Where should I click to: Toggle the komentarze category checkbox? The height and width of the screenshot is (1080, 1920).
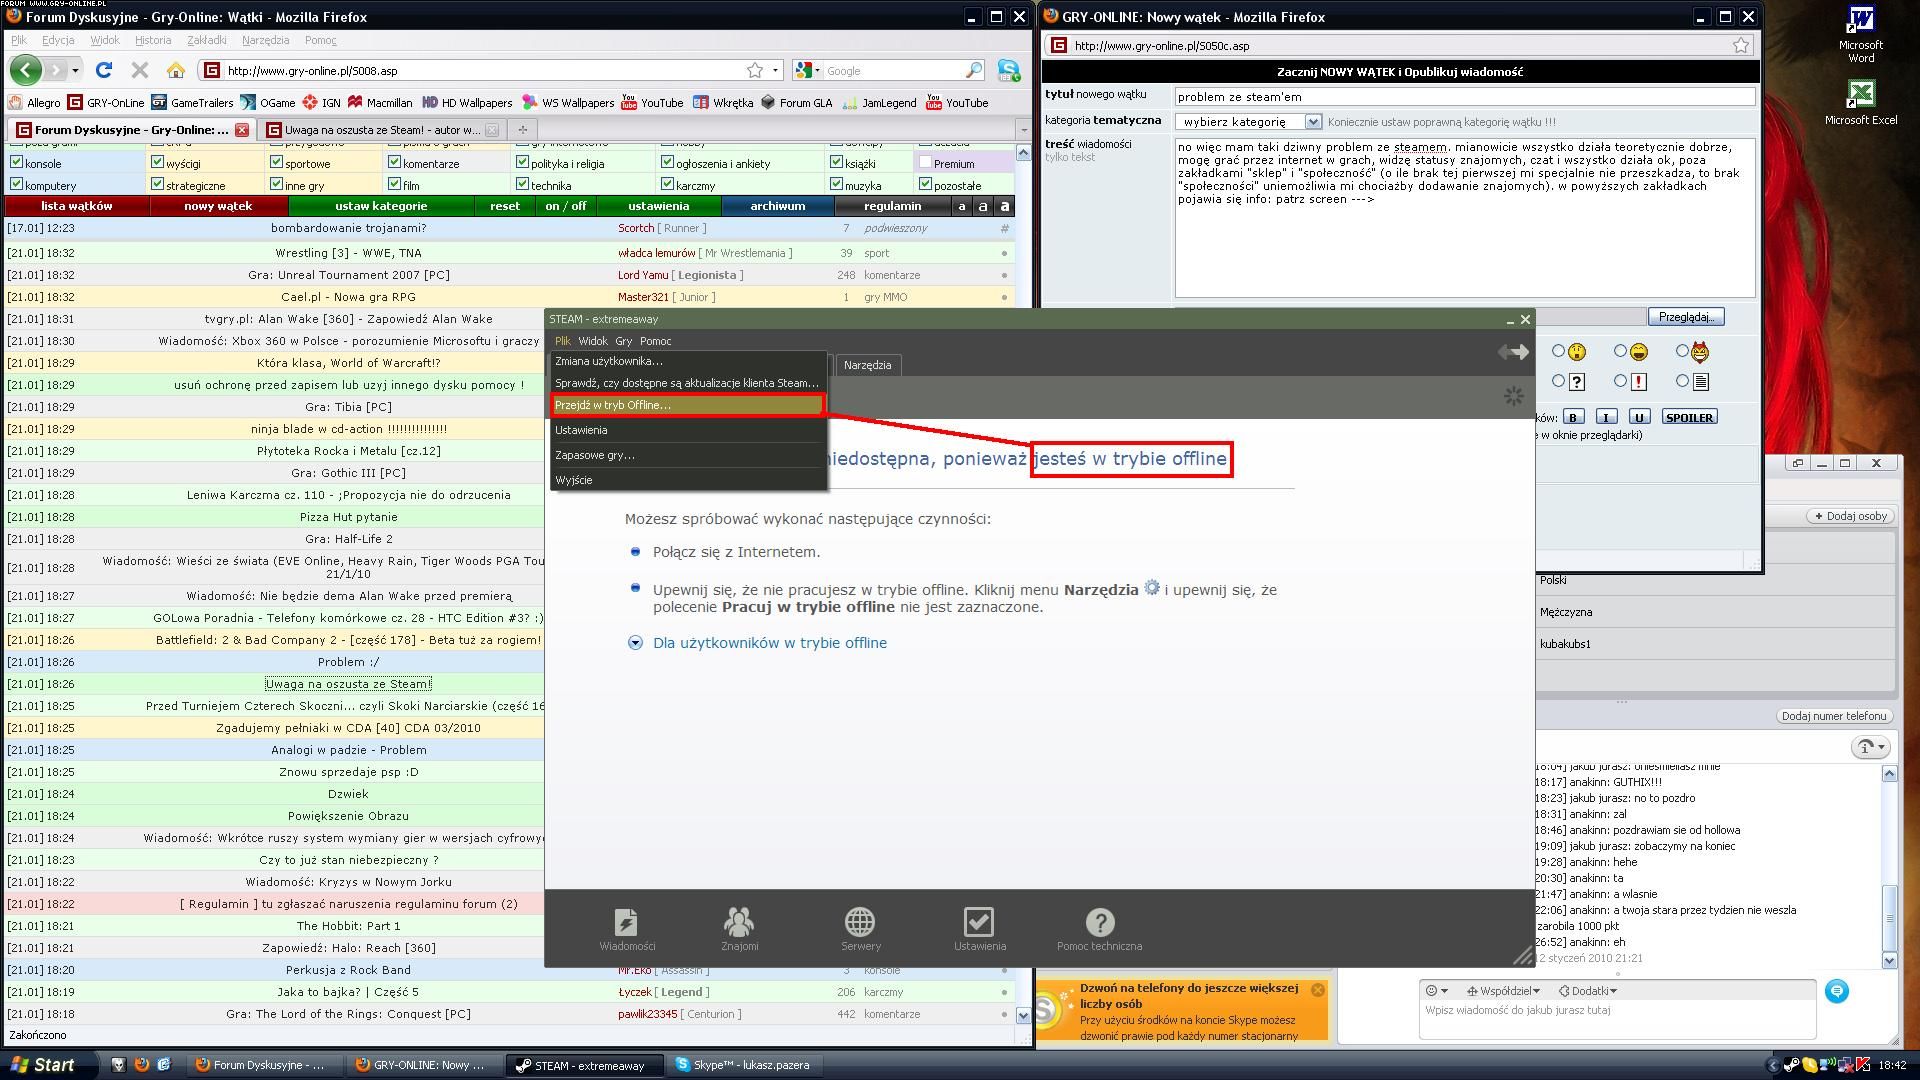pos(394,162)
